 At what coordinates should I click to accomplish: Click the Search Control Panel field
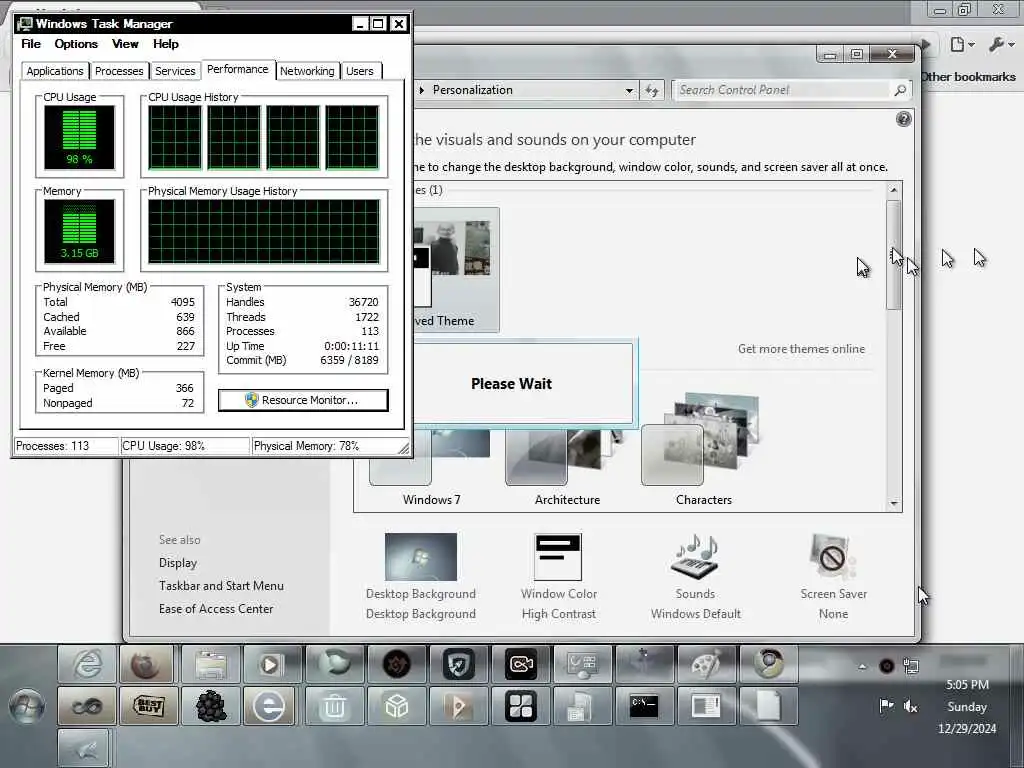(x=782, y=90)
